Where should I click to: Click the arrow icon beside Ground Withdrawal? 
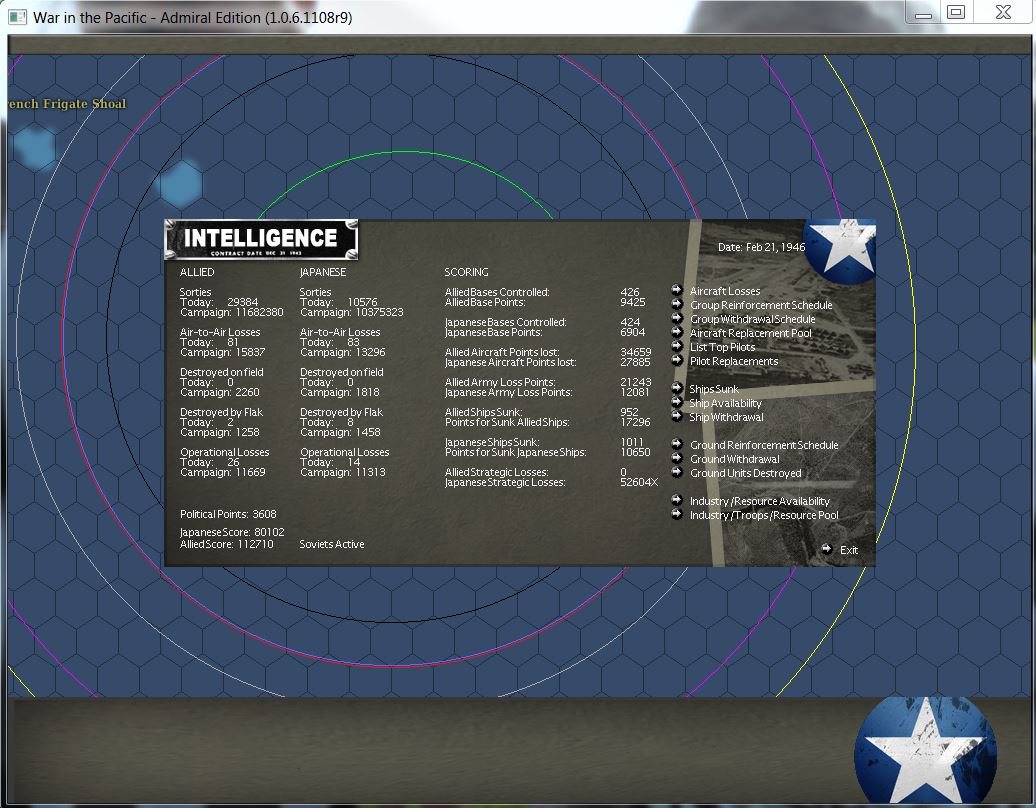click(x=677, y=458)
